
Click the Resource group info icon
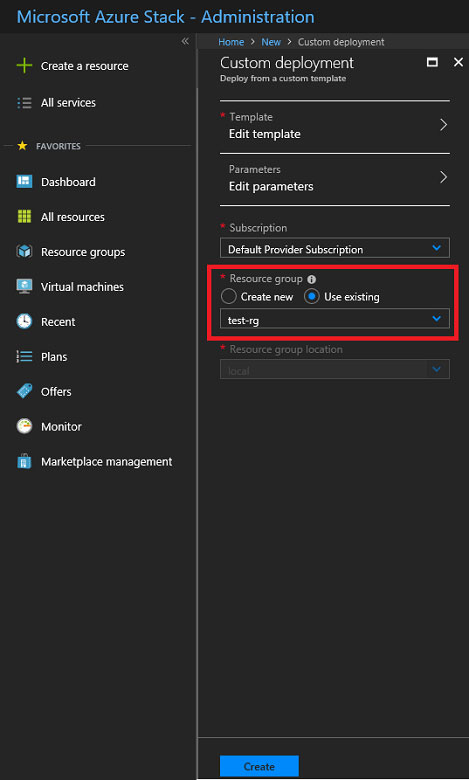311,280
